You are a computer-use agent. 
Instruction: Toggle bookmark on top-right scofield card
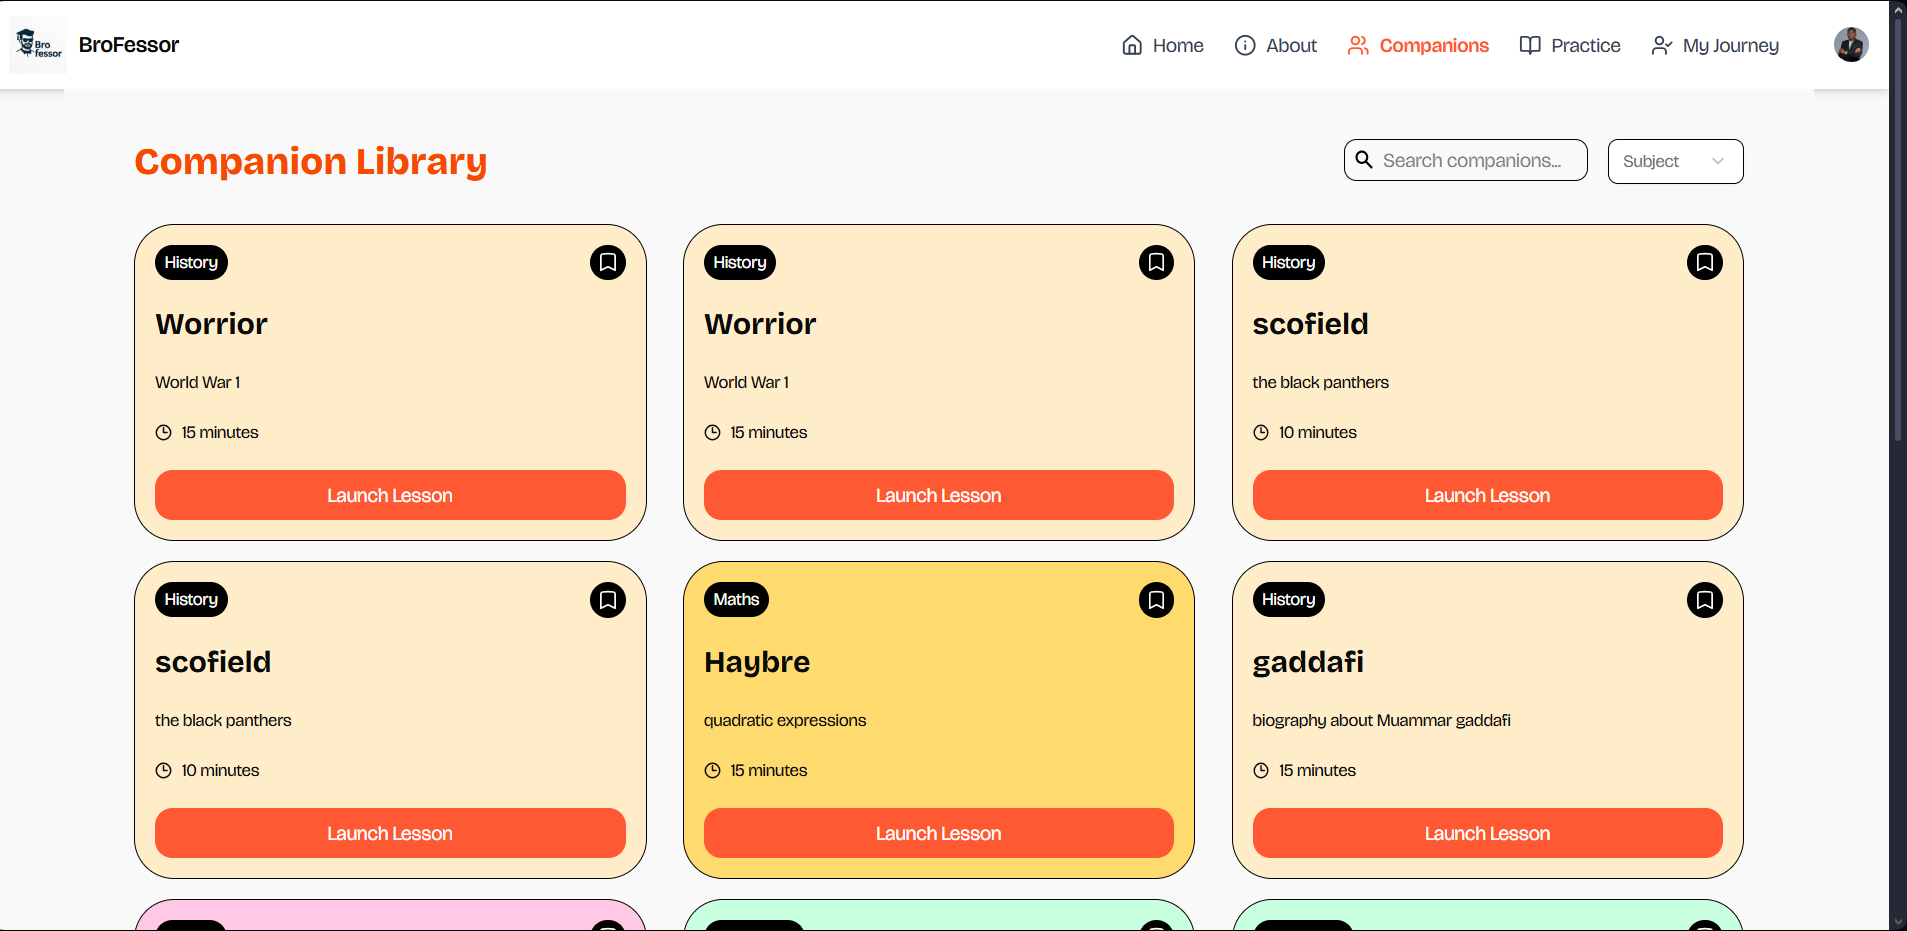coord(1704,262)
